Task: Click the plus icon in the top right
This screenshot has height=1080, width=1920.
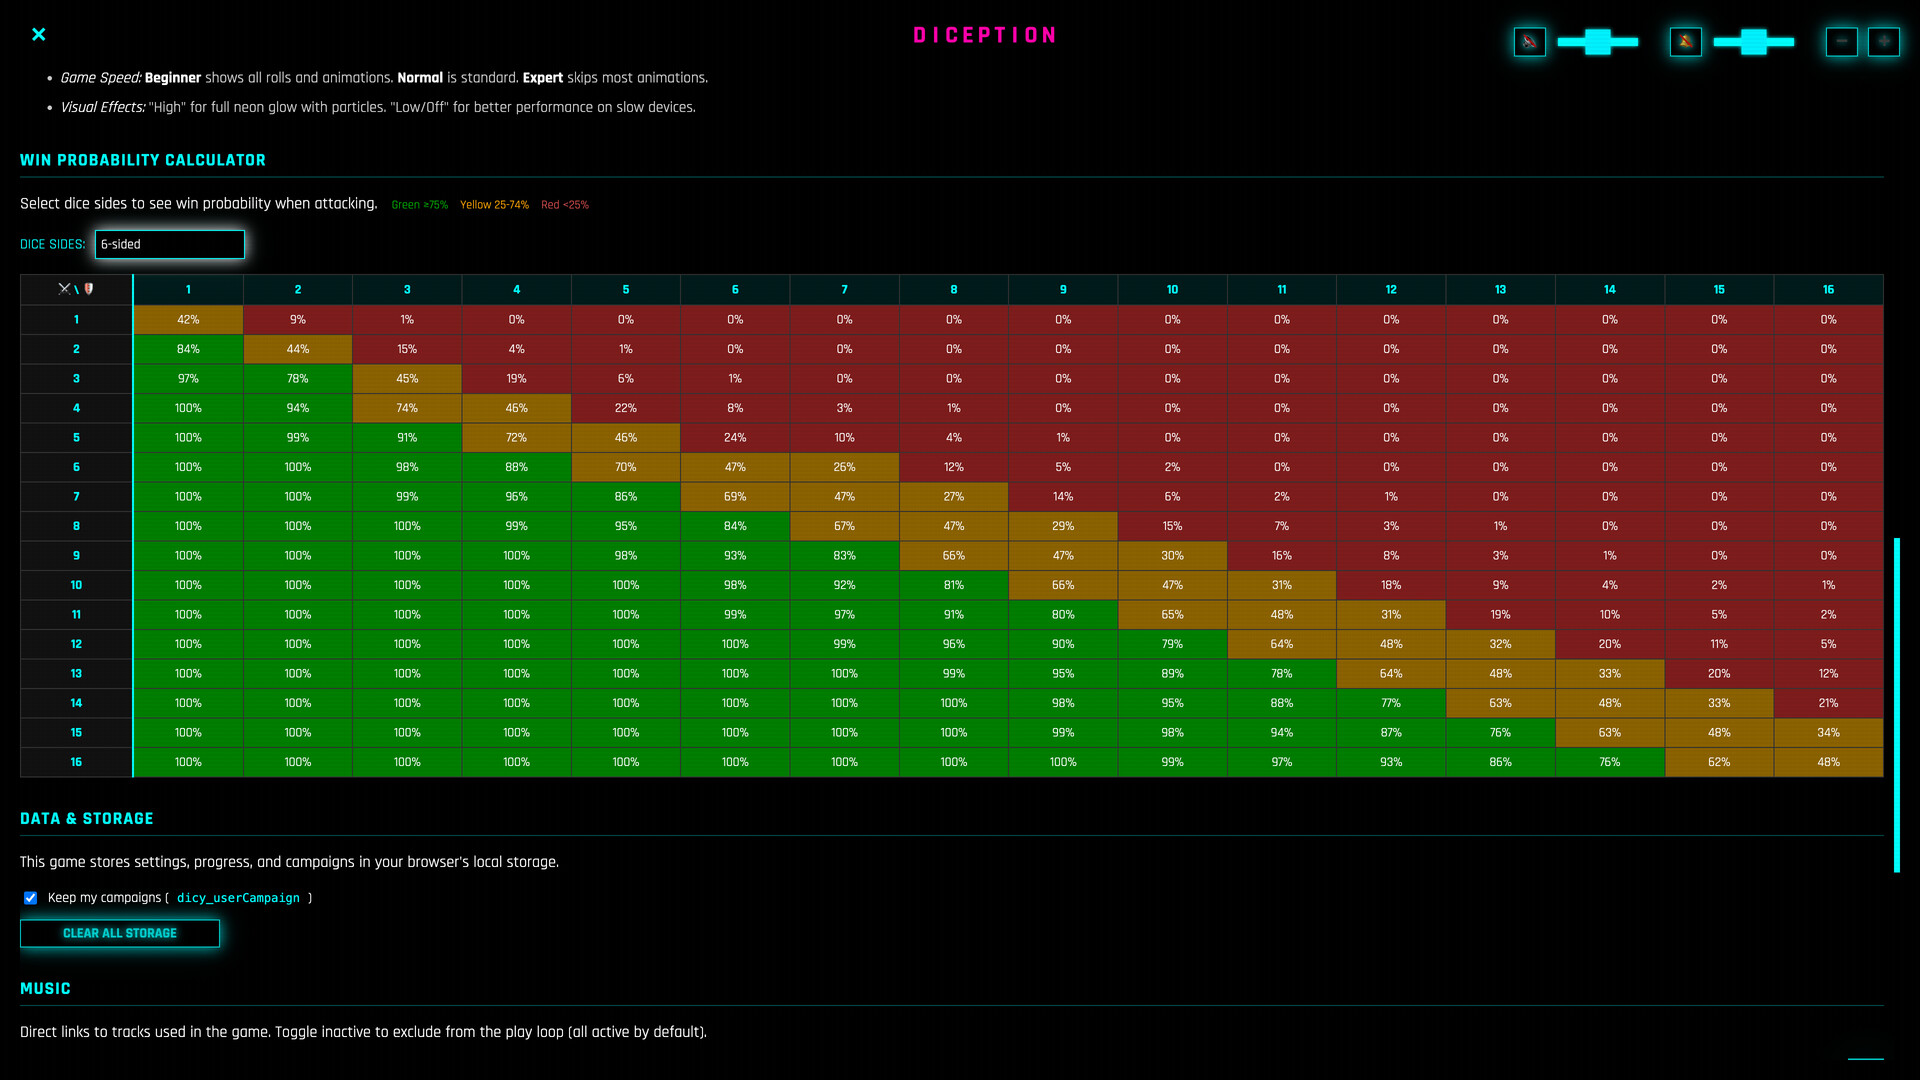Action: click(1884, 42)
